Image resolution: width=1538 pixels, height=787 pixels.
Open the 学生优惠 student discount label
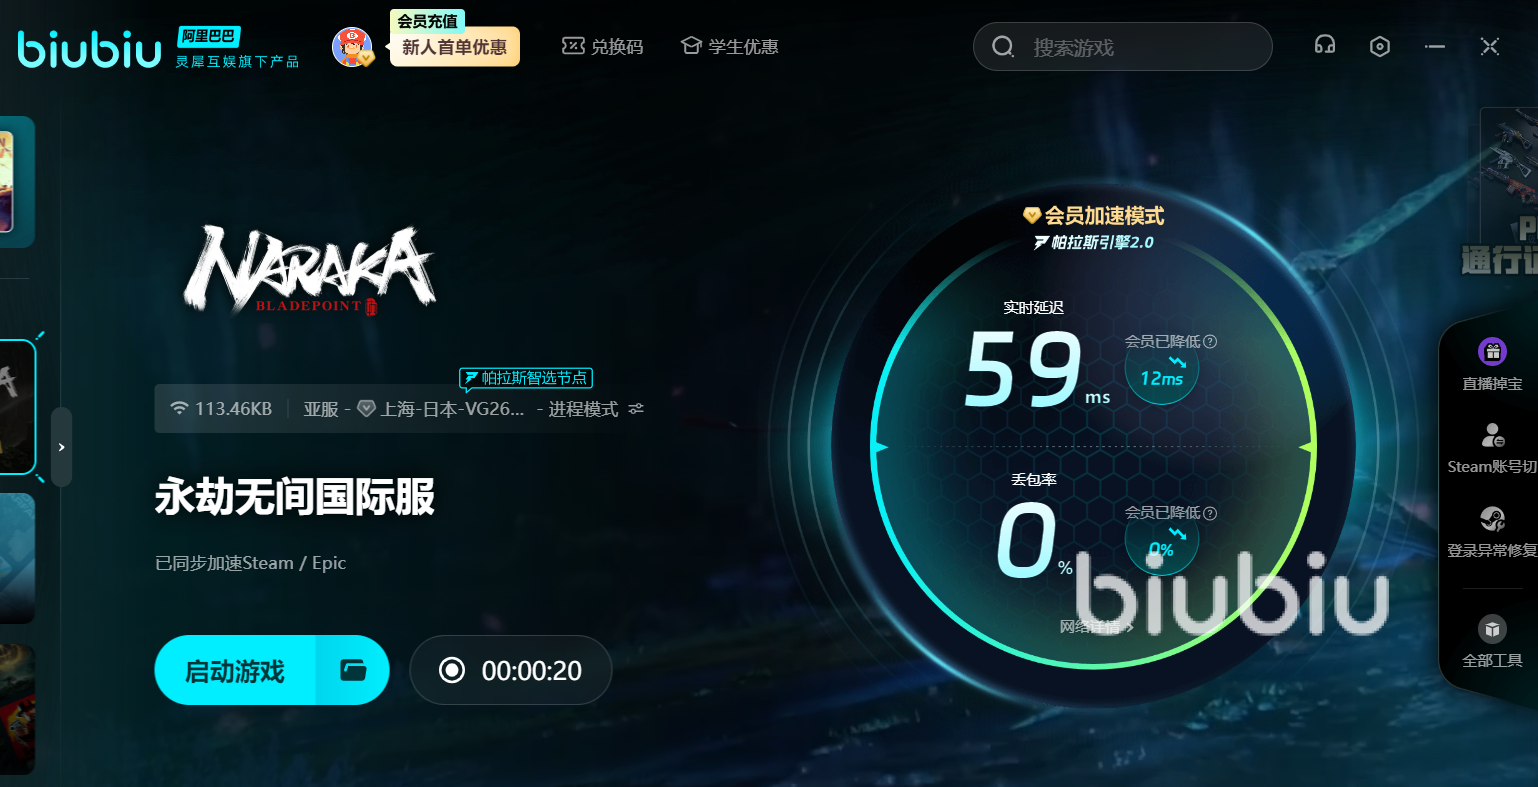pyautogui.click(x=743, y=47)
